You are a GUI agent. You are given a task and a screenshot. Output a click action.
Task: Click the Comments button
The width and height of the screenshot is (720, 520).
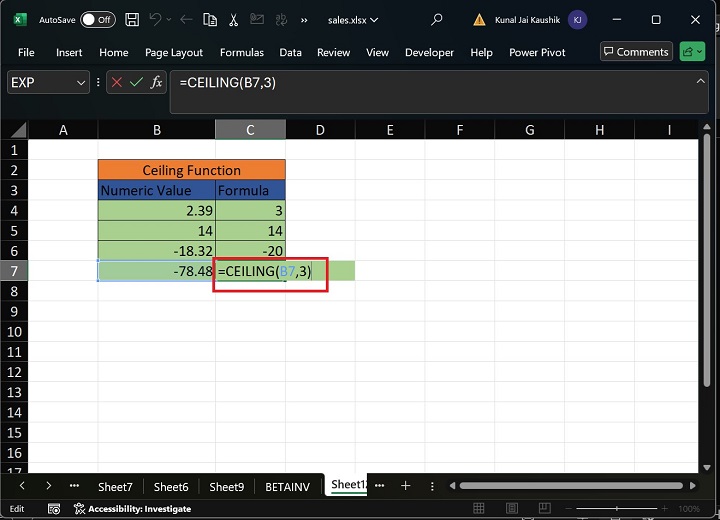coord(636,51)
